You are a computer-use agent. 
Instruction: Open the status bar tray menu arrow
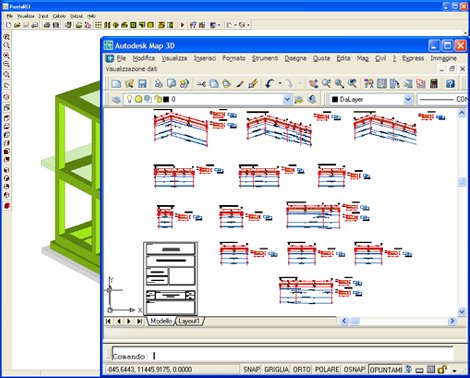[x=454, y=370]
